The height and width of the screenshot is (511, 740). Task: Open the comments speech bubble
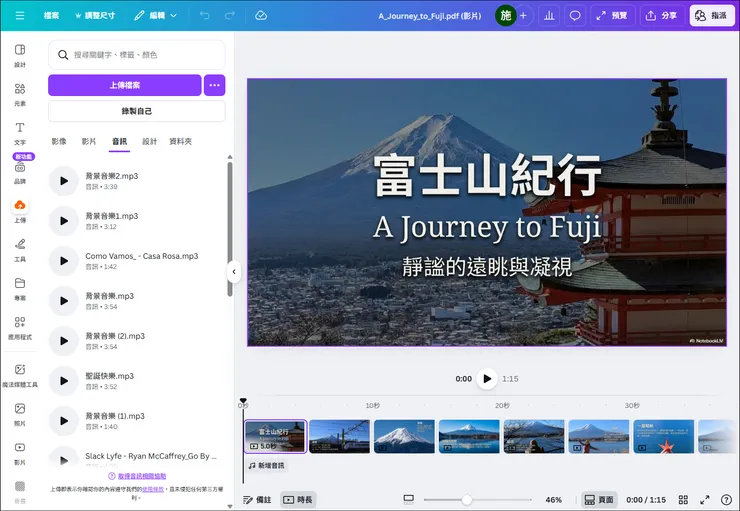575,16
